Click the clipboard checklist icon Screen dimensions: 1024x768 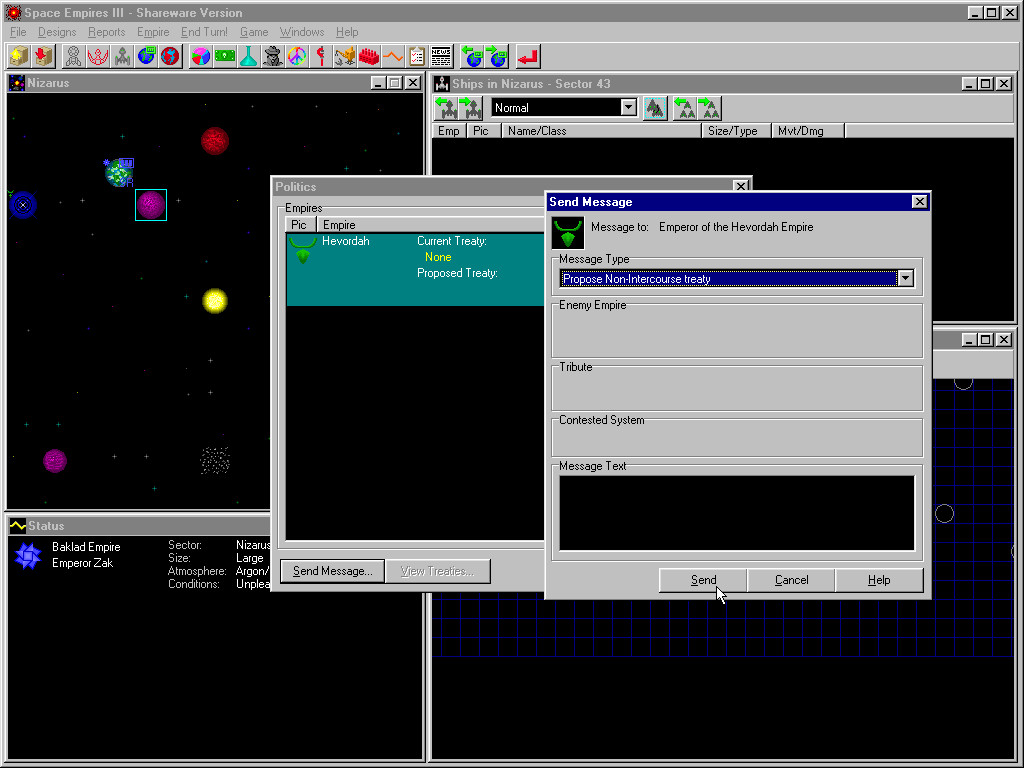pyautogui.click(x=417, y=56)
